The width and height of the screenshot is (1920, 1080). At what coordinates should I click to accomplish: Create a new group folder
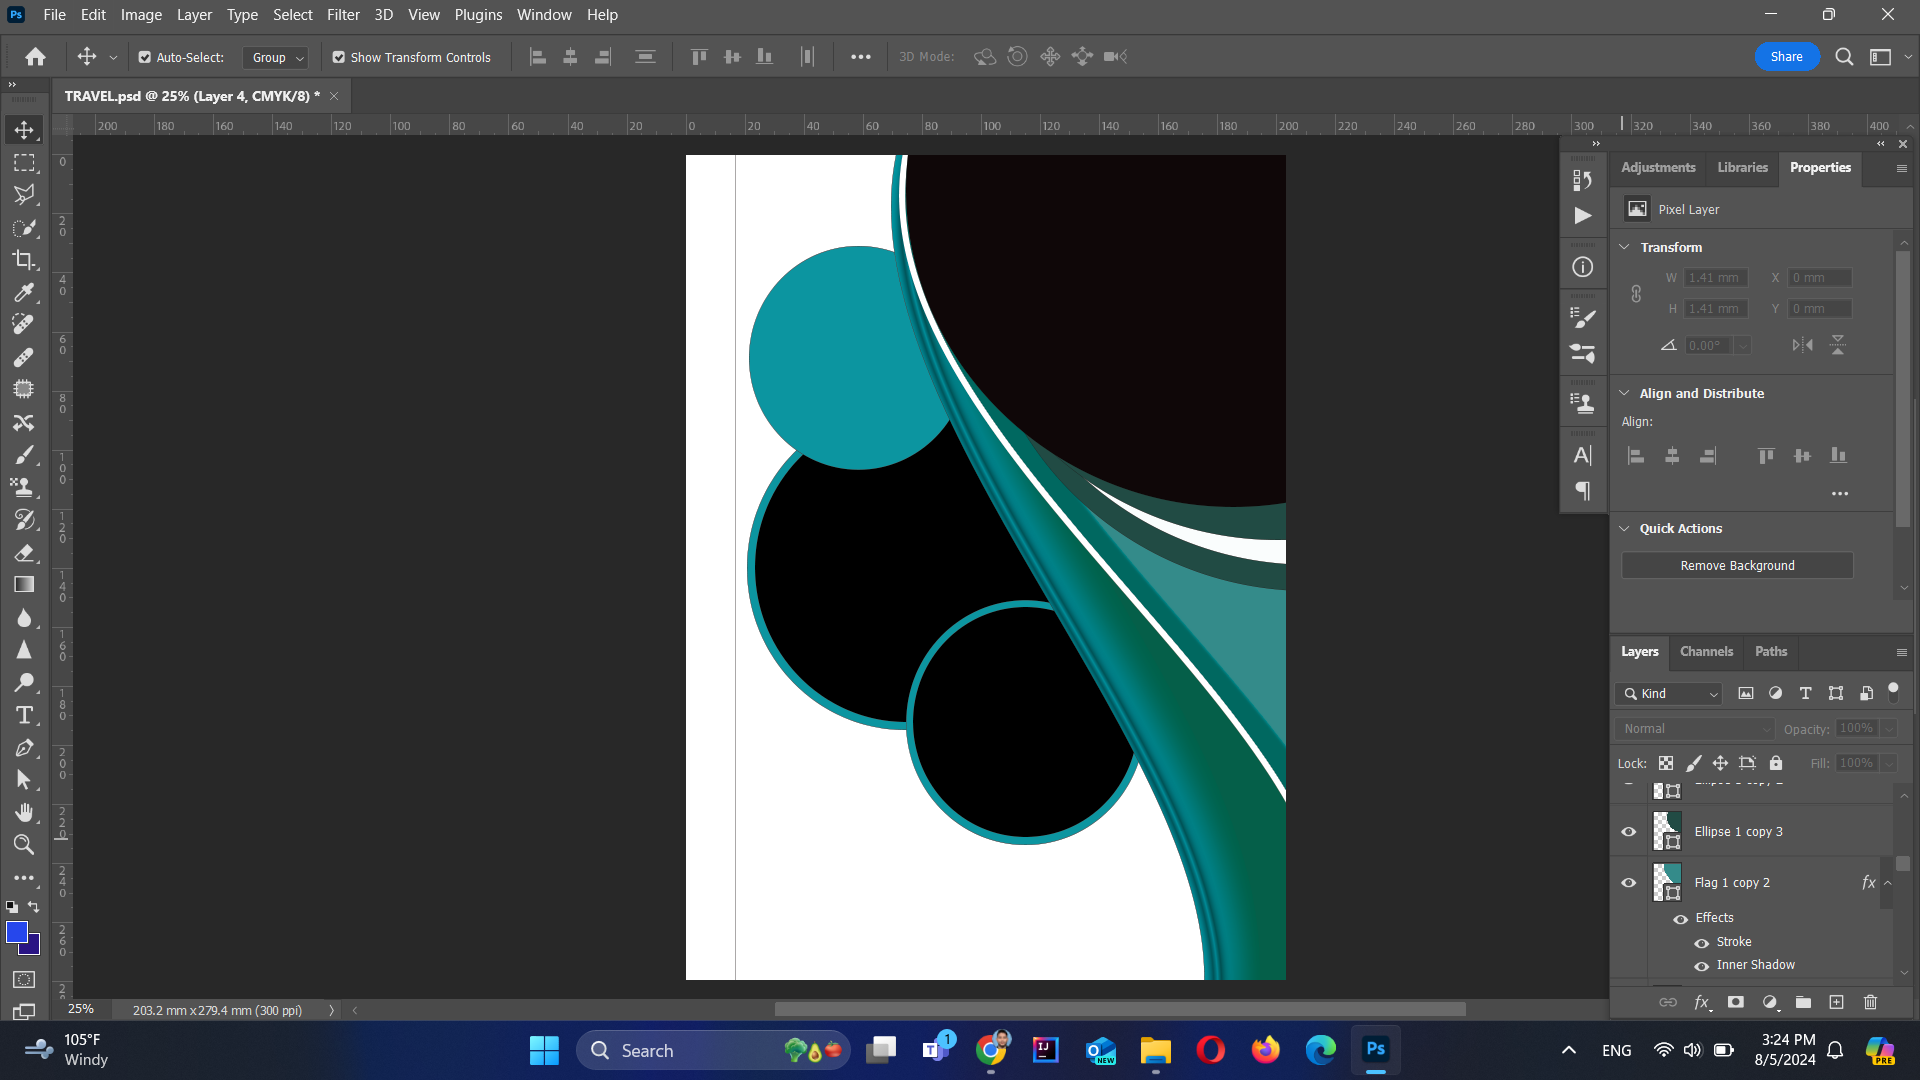pyautogui.click(x=1803, y=1002)
